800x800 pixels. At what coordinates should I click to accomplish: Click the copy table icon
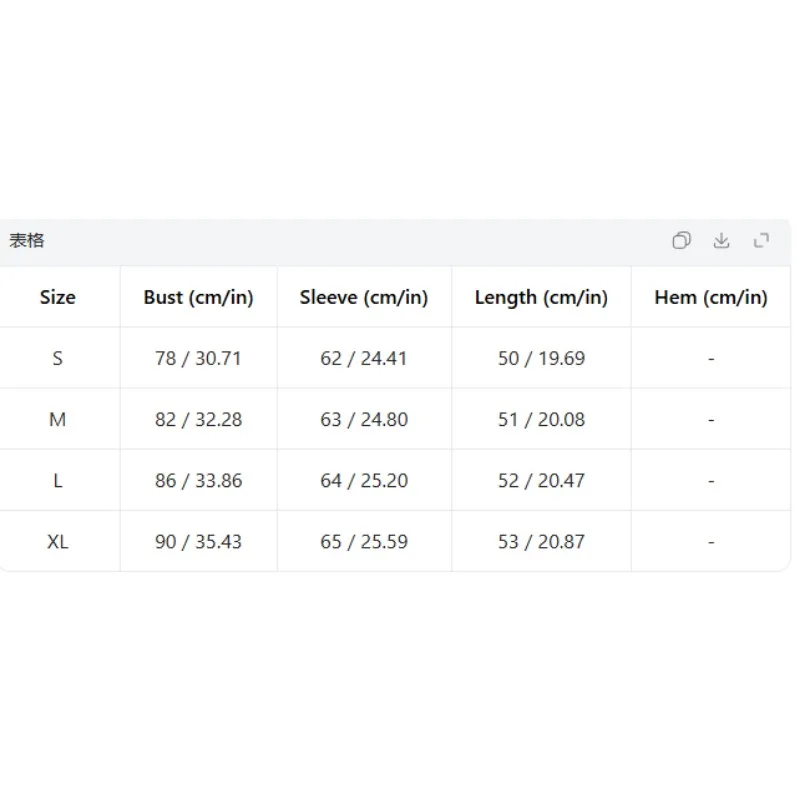pos(681,240)
